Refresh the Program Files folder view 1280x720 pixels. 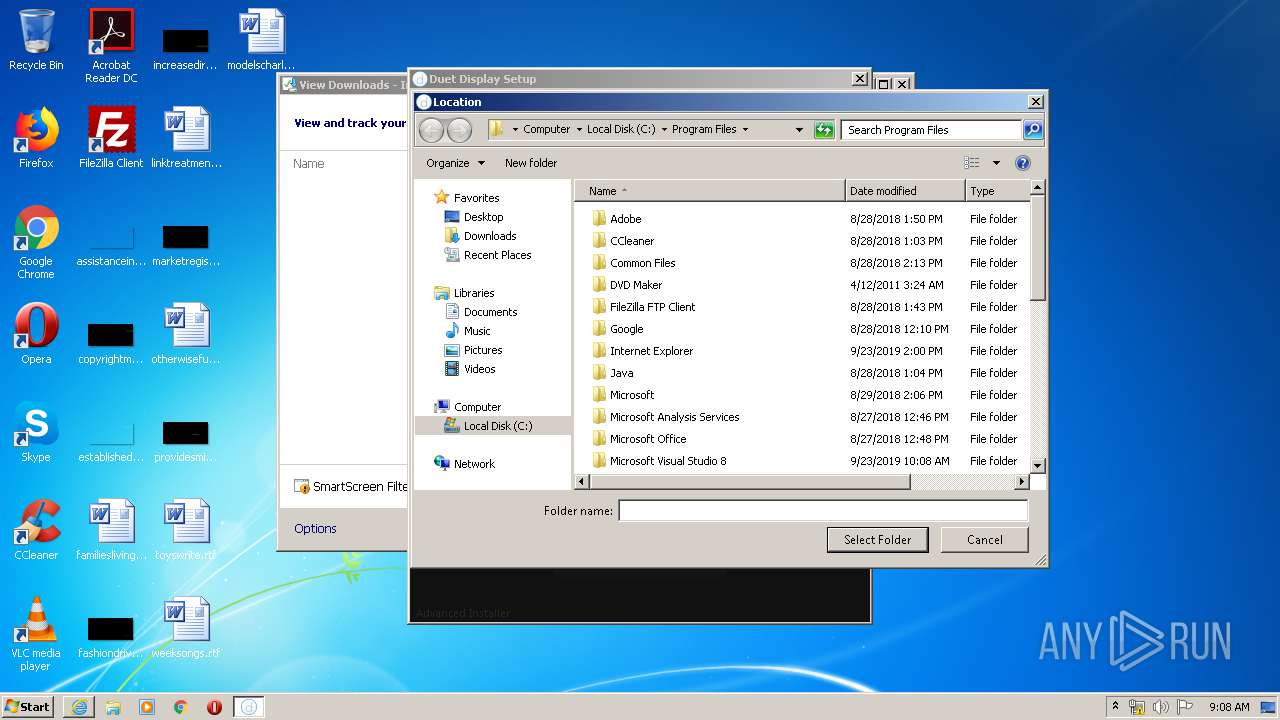pos(824,129)
